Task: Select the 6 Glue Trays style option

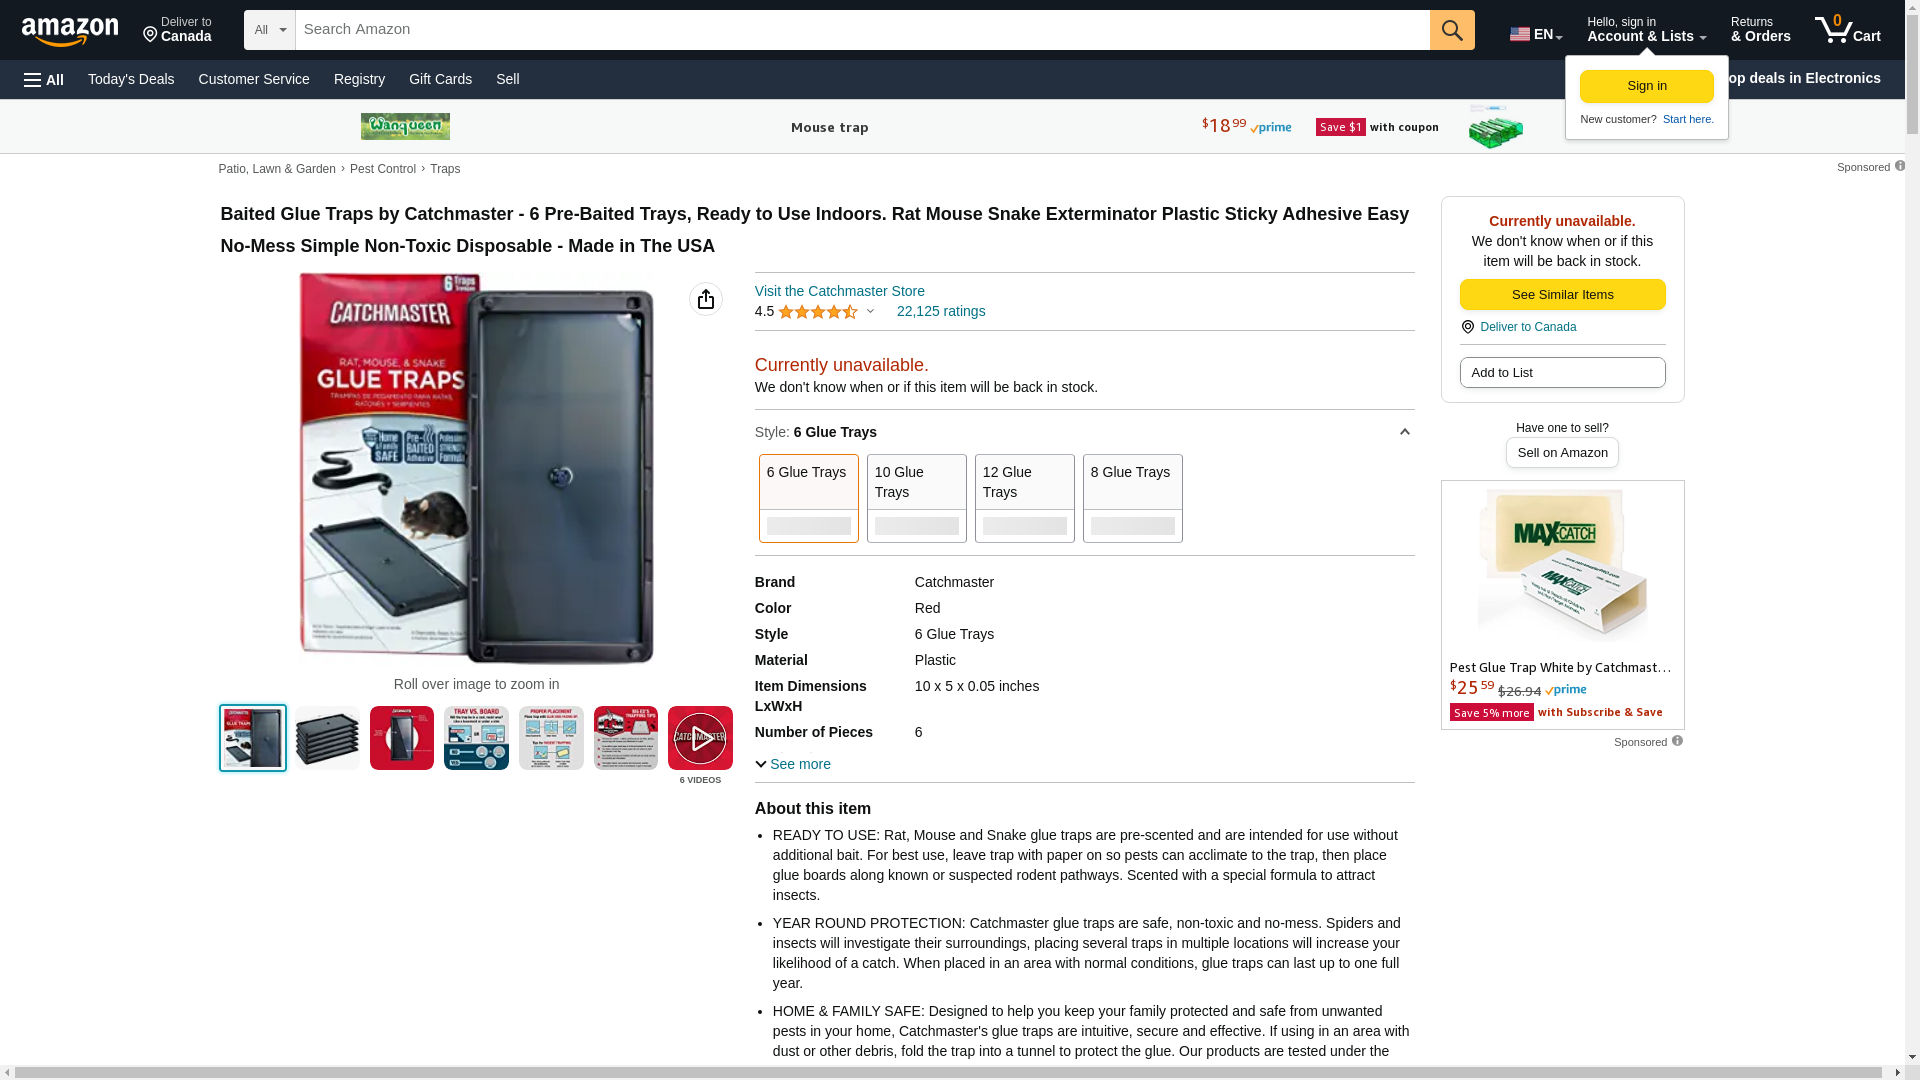Action: point(809,498)
